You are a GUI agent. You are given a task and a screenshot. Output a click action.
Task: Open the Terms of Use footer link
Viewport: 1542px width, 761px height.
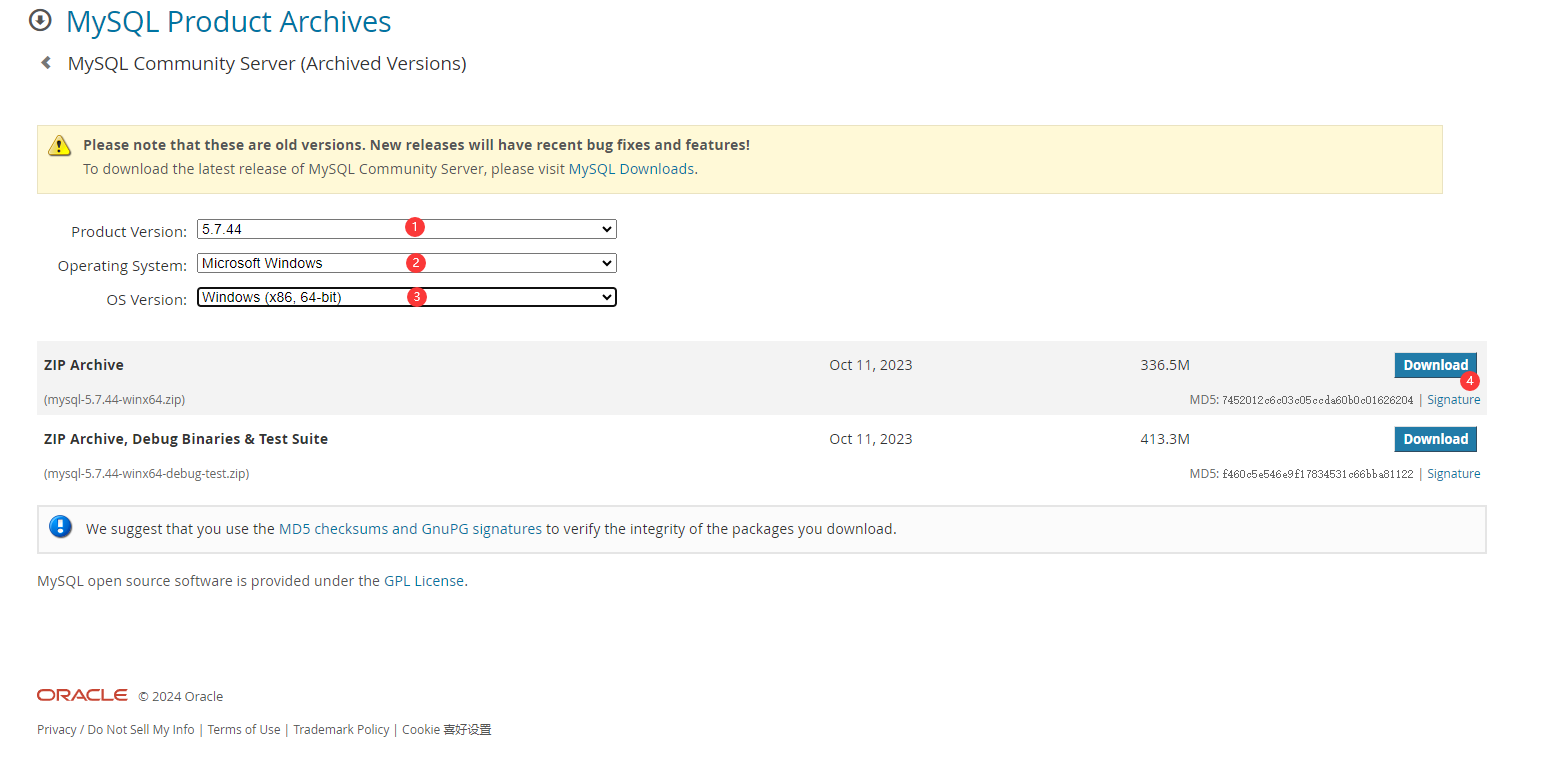(244, 730)
